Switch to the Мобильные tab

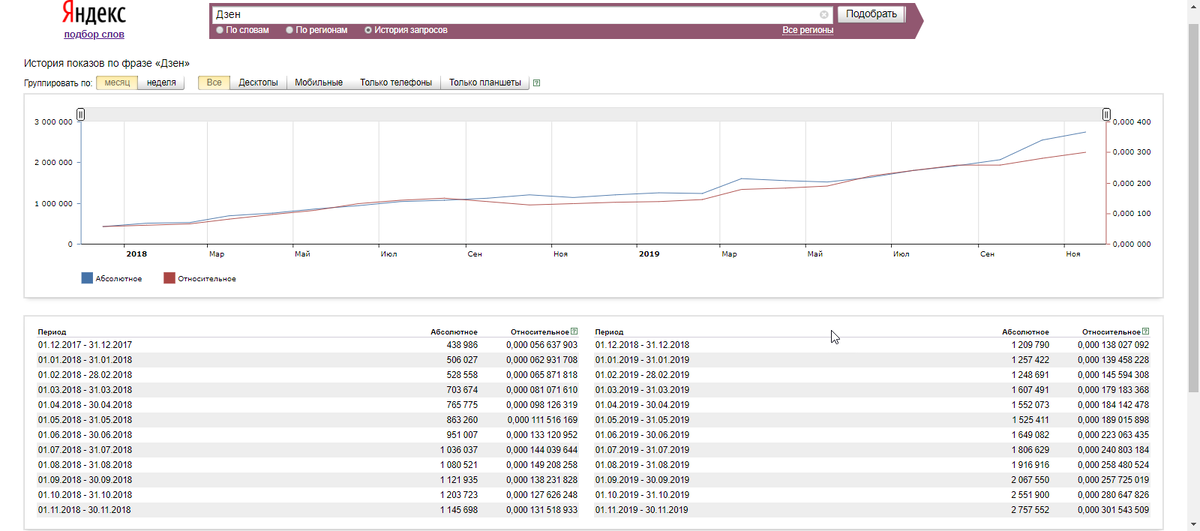click(x=319, y=82)
